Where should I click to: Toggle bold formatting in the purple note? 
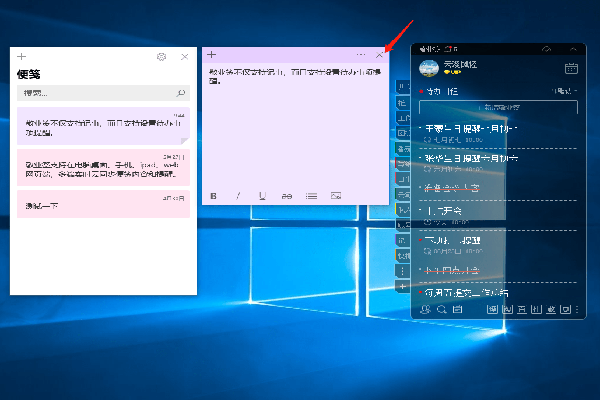click(x=214, y=196)
